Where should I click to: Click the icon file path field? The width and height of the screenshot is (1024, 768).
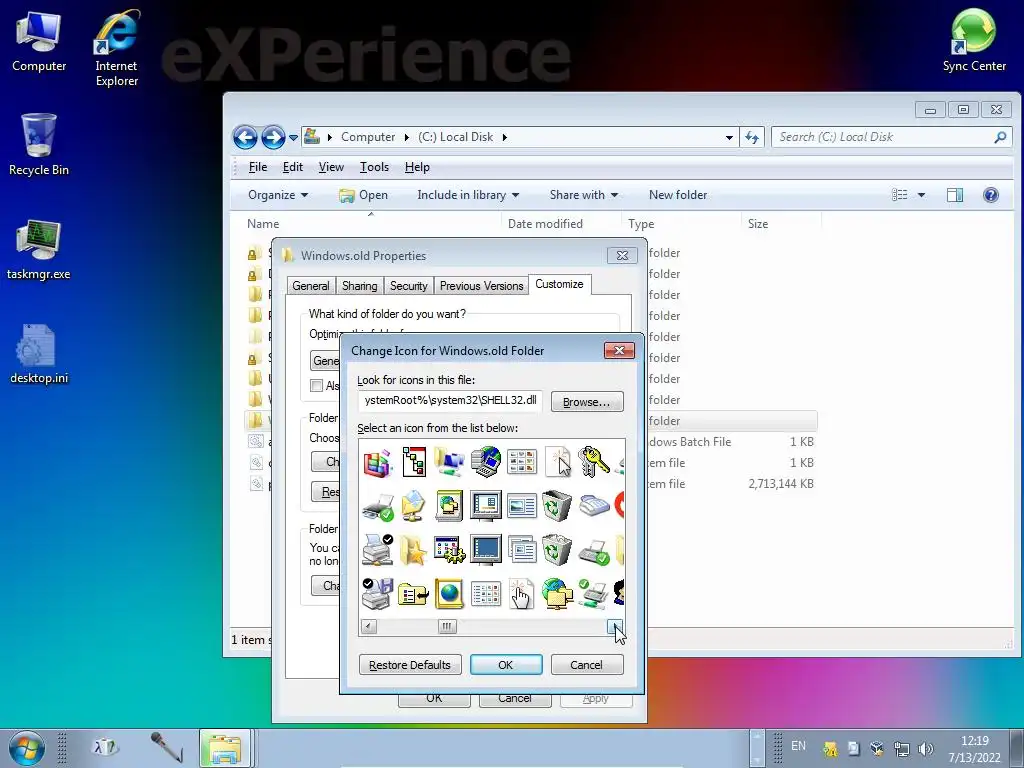pos(450,400)
